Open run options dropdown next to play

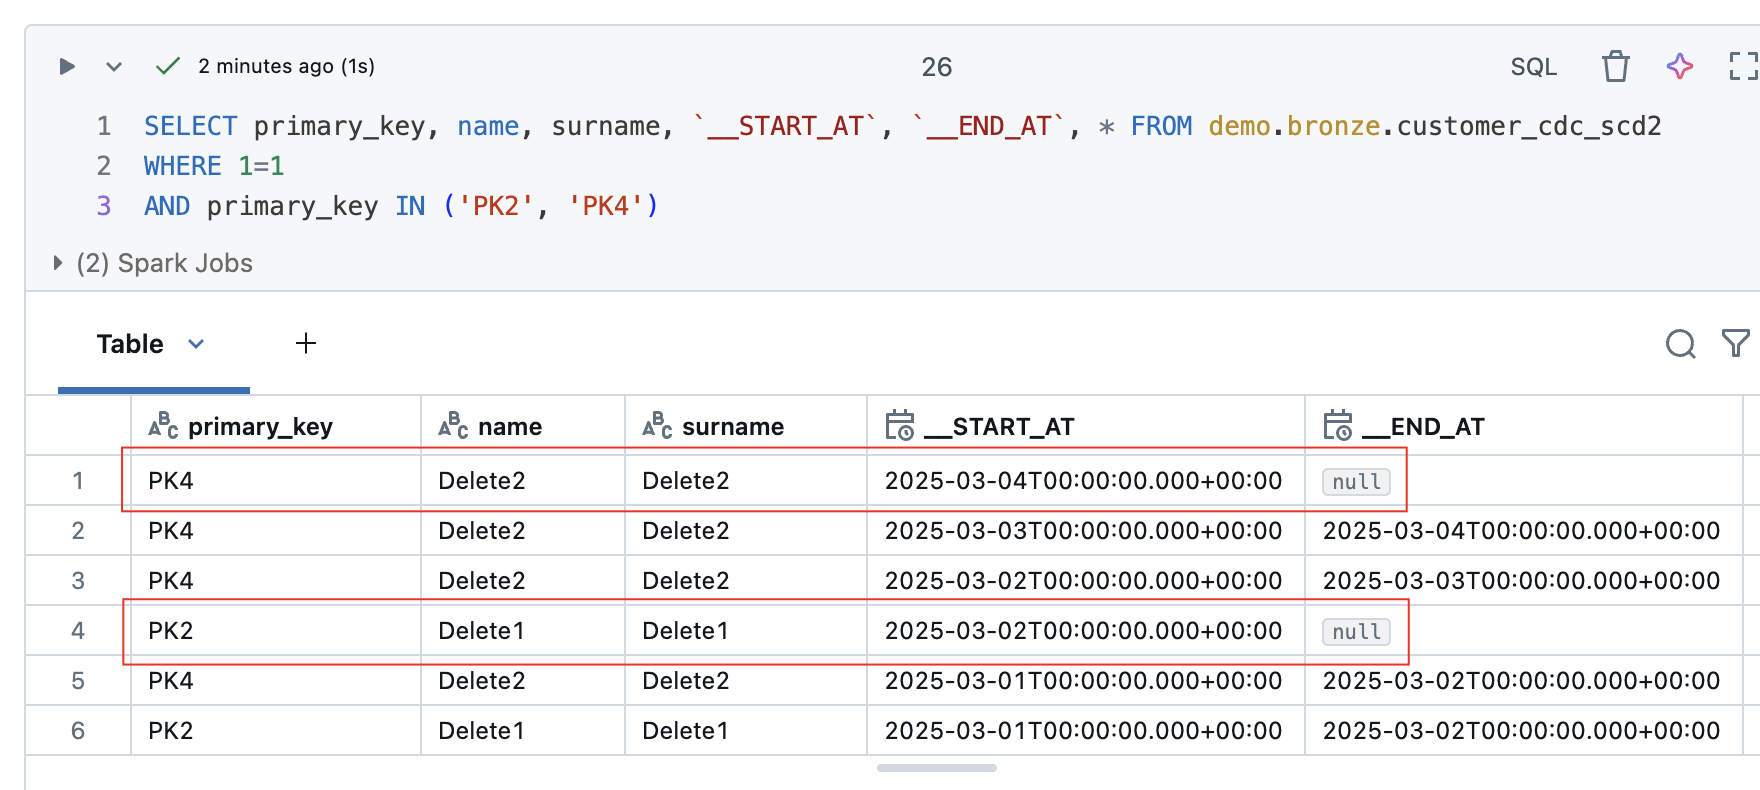tap(114, 67)
